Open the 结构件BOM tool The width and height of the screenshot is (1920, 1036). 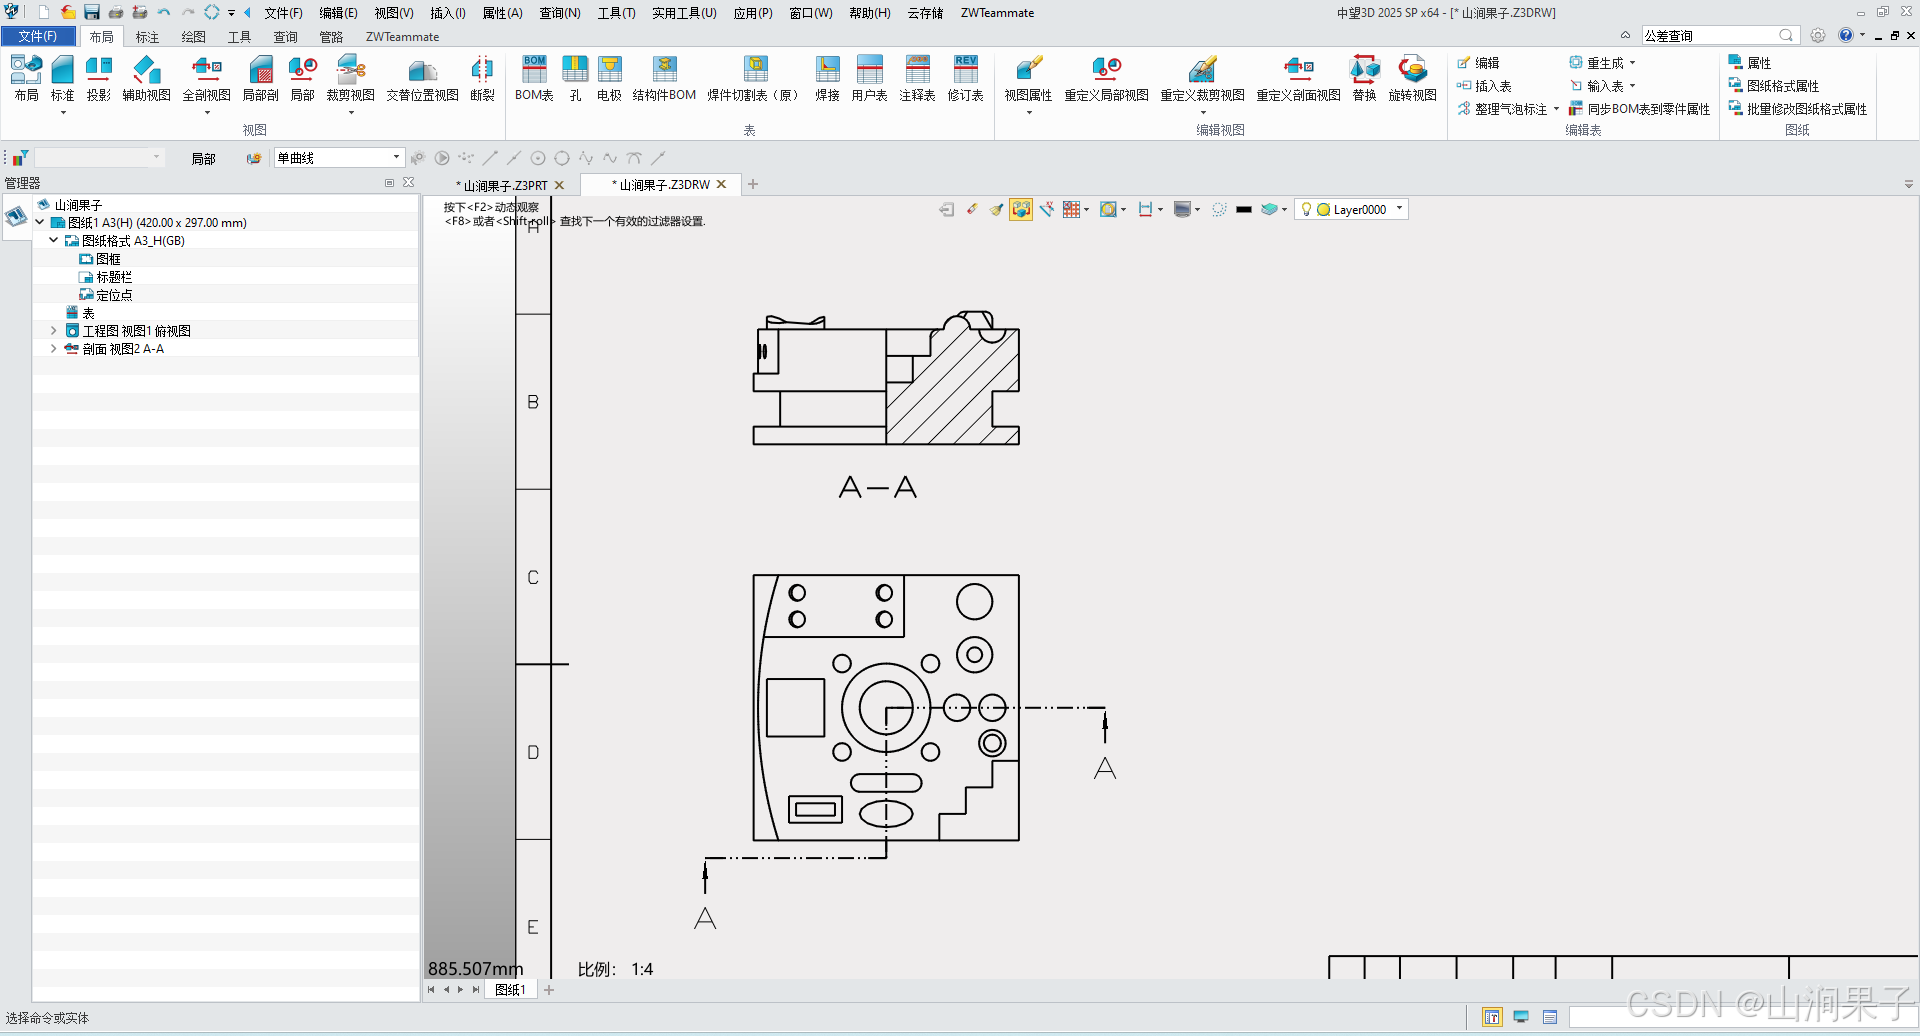tap(665, 78)
